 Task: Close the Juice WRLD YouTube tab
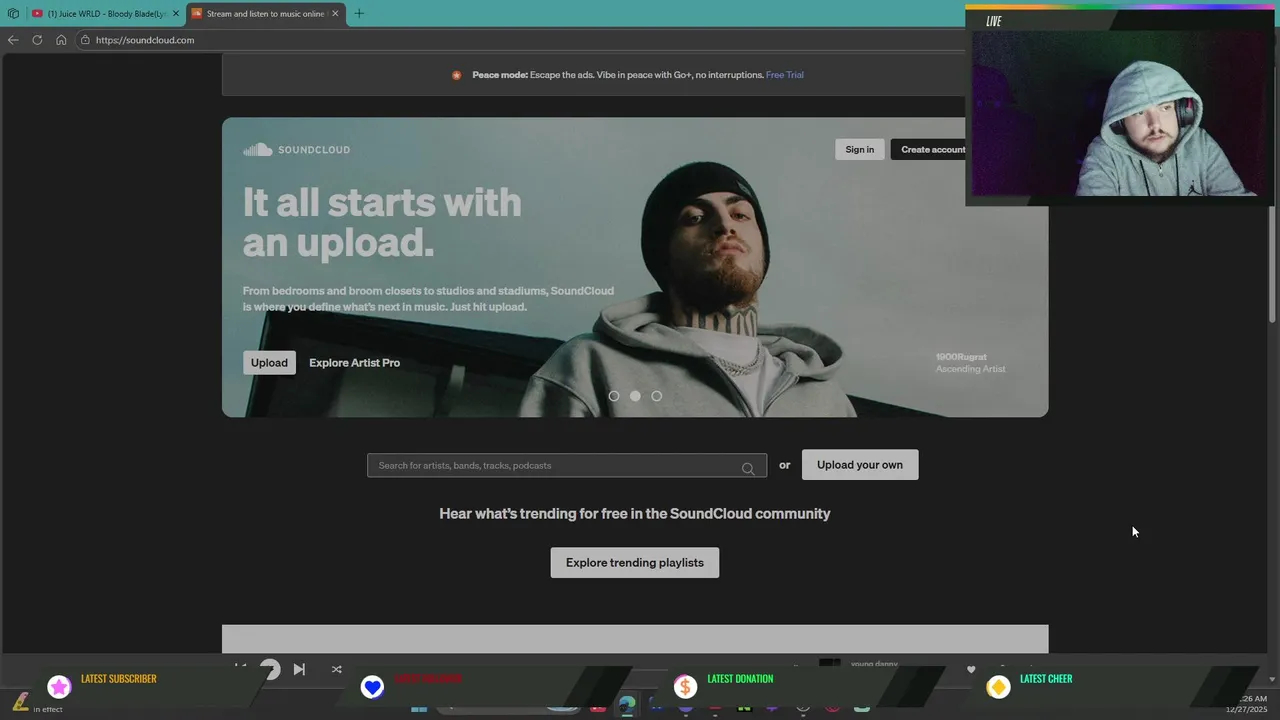175,14
